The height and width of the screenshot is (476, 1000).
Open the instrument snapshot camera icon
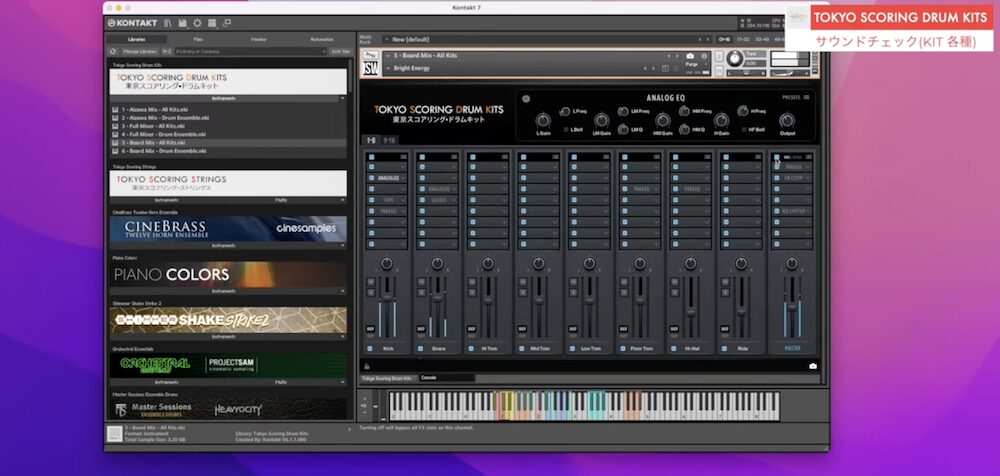pyautogui.click(x=690, y=56)
